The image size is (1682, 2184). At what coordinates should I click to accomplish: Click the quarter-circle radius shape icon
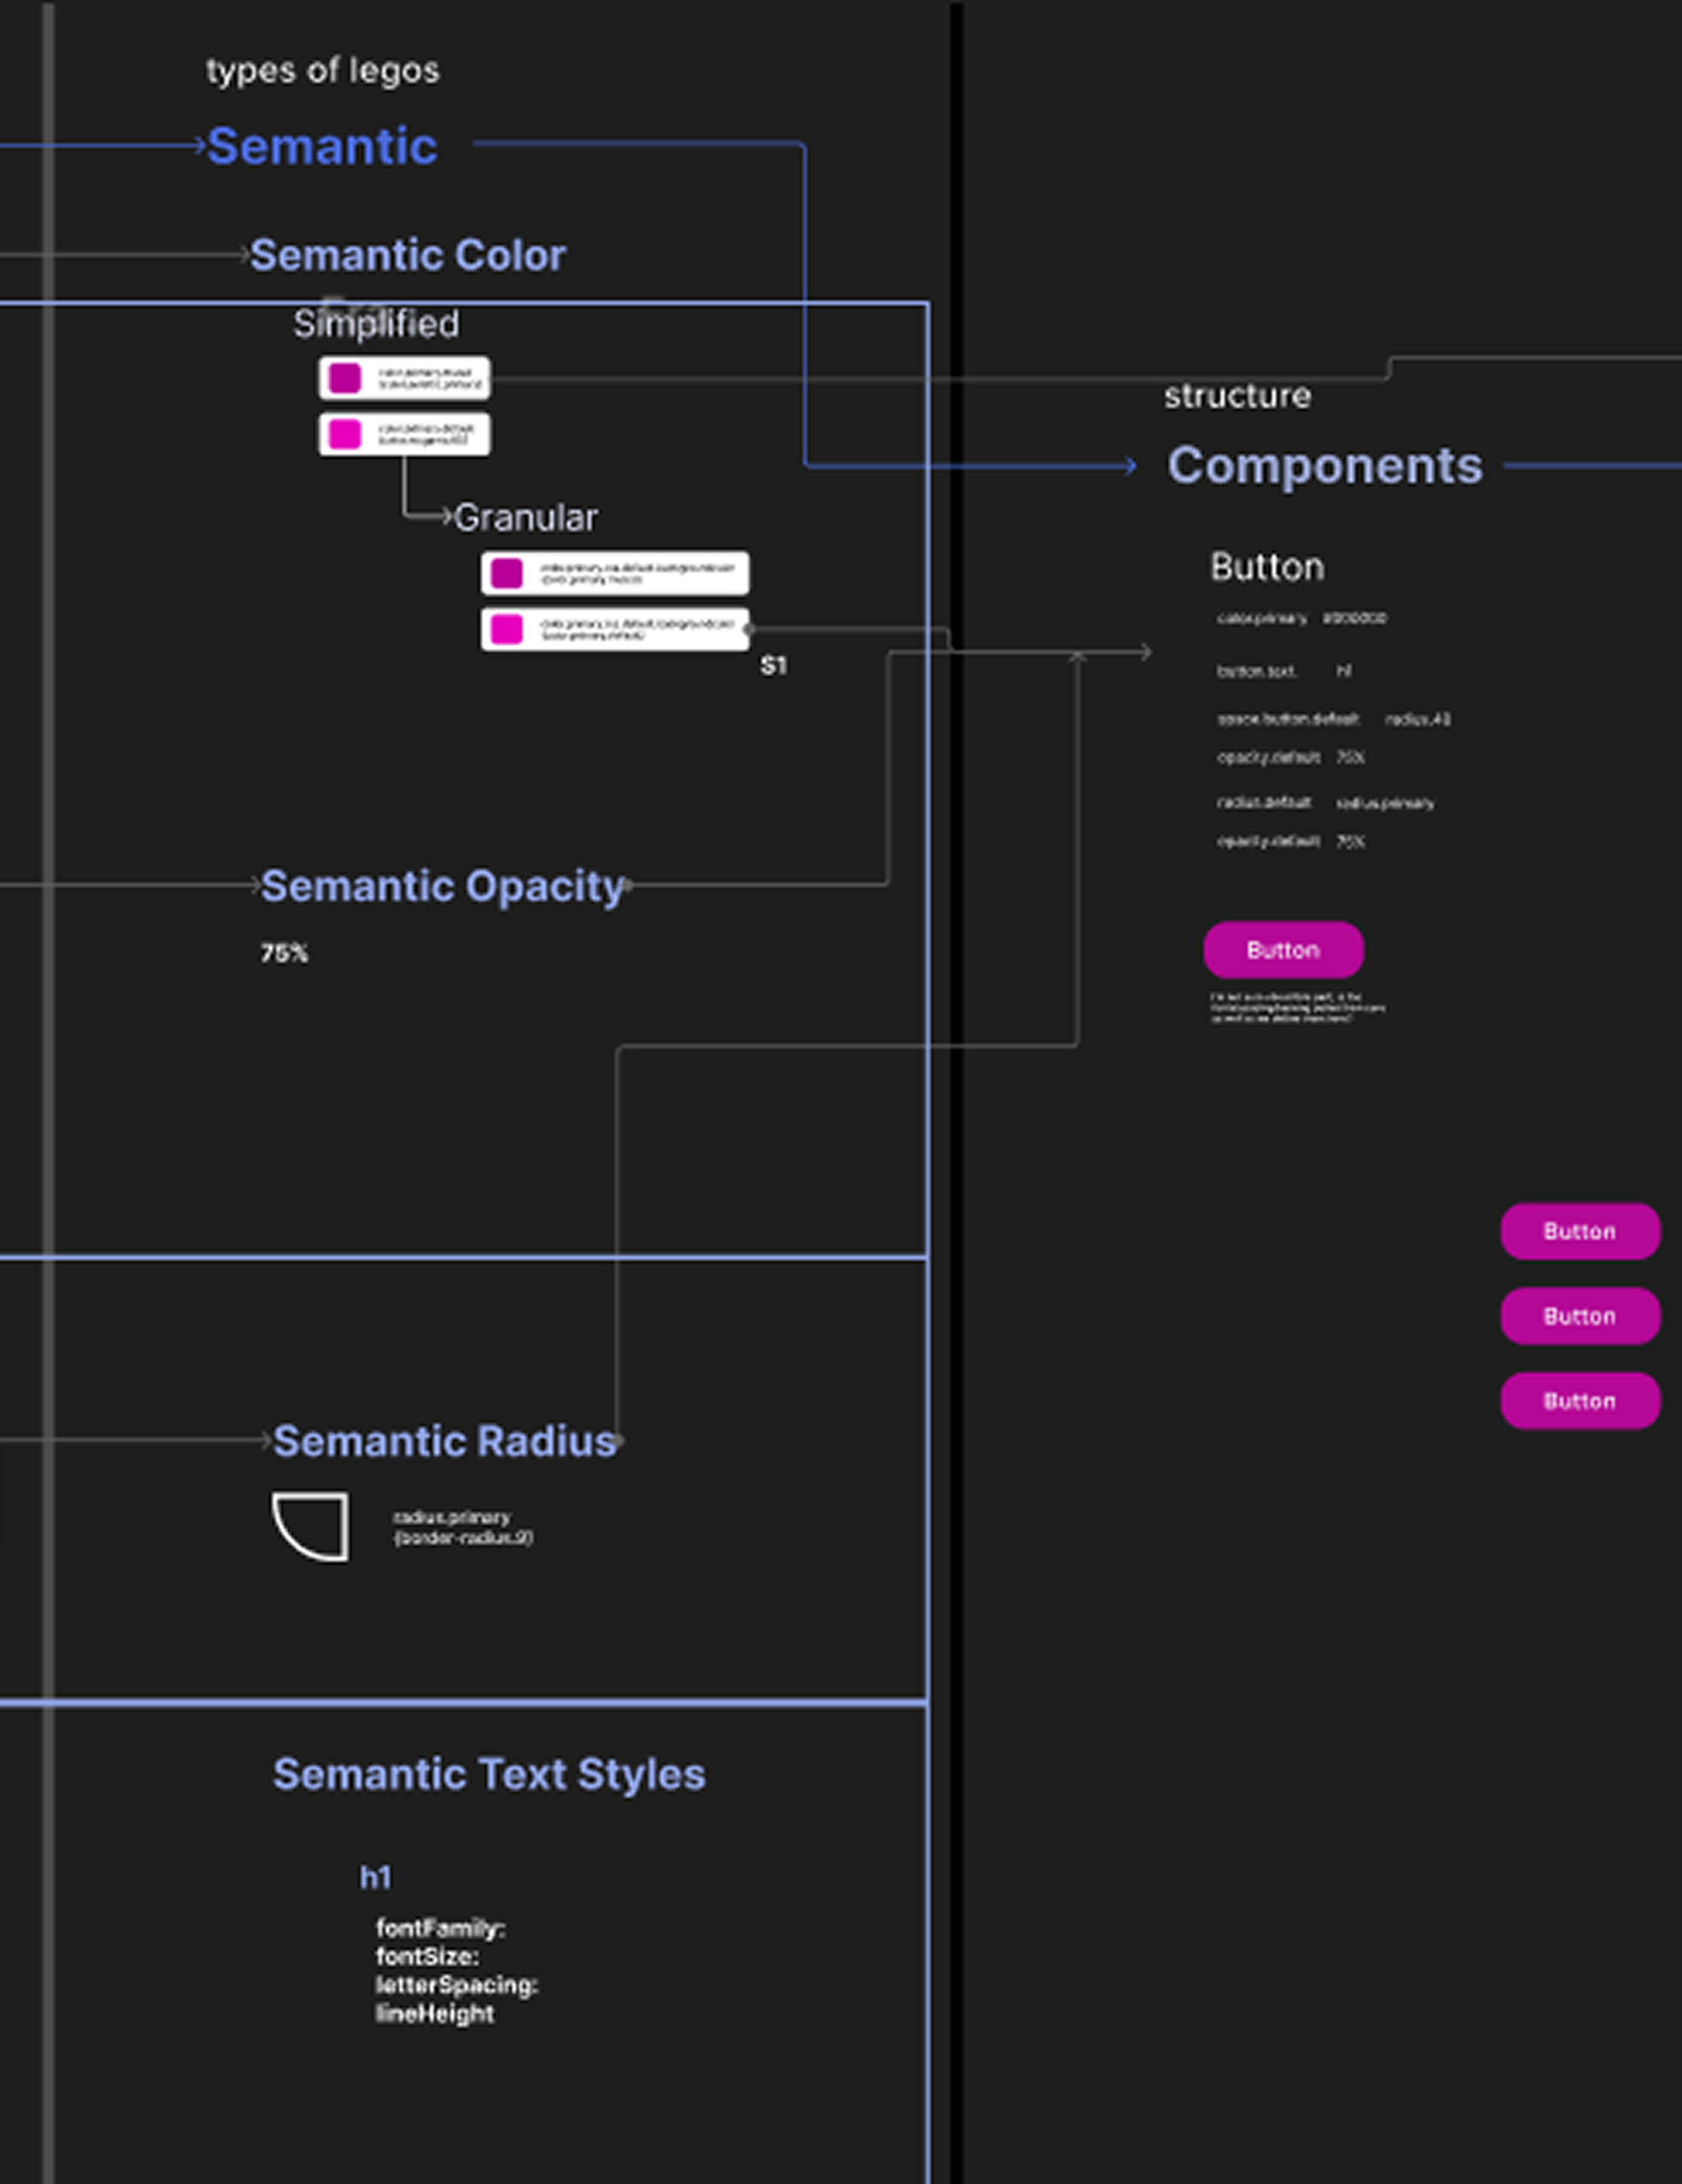(311, 1526)
